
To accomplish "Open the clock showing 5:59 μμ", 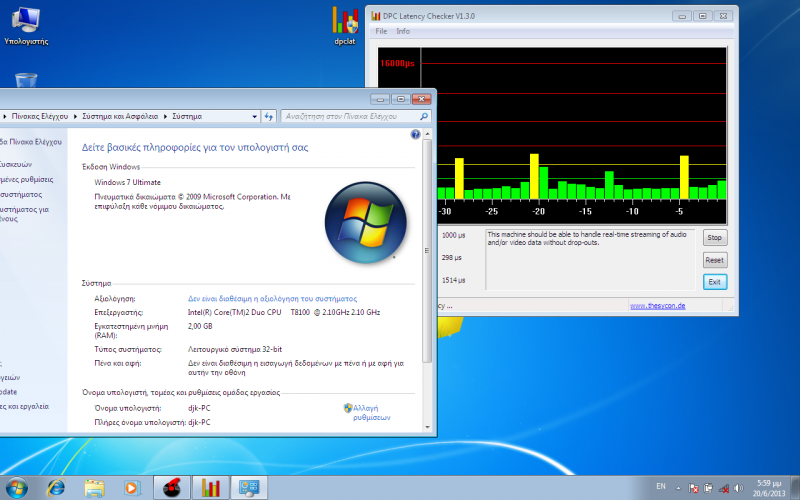I will coord(769,488).
